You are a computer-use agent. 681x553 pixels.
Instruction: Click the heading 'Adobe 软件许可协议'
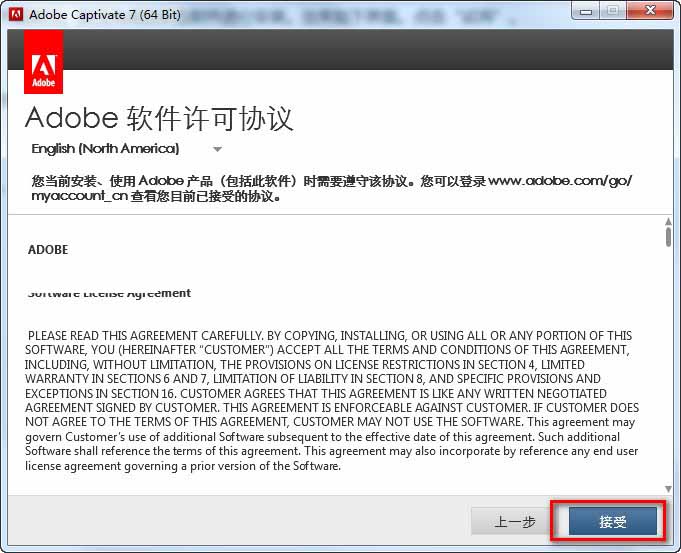159,118
